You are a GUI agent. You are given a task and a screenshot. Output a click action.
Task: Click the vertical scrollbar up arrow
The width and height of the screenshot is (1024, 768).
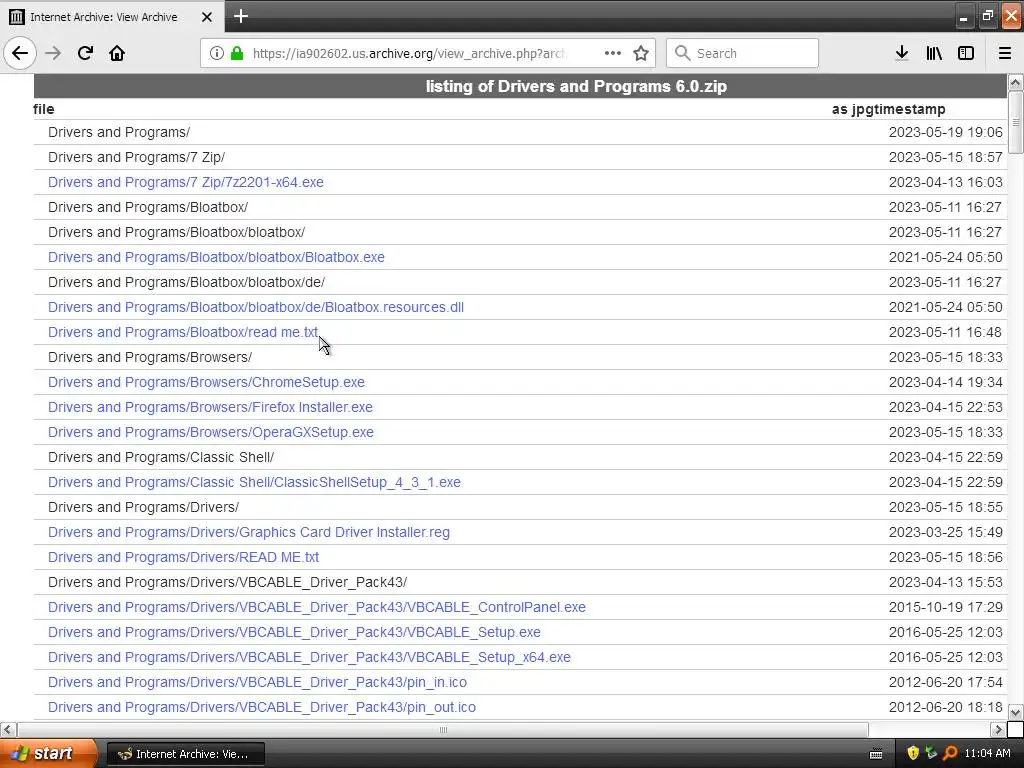[x=1016, y=82]
